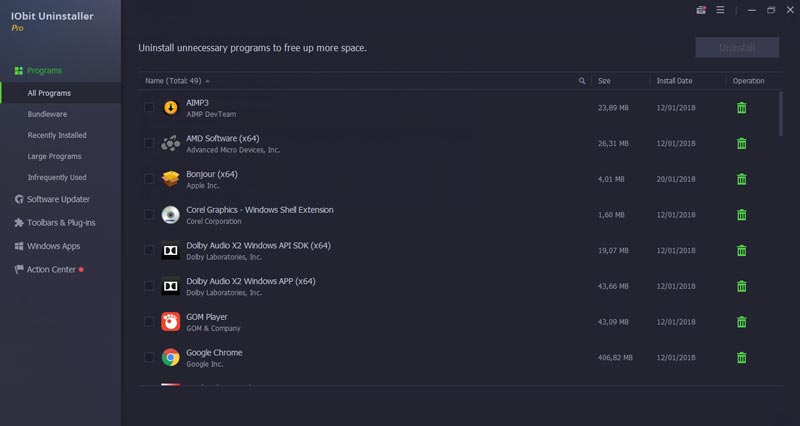Image resolution: width=800 pixels, height=426 pixels.
Task: Open the toolbox icon in title bar
Action: pyautogui.click(x=701, y=10)
